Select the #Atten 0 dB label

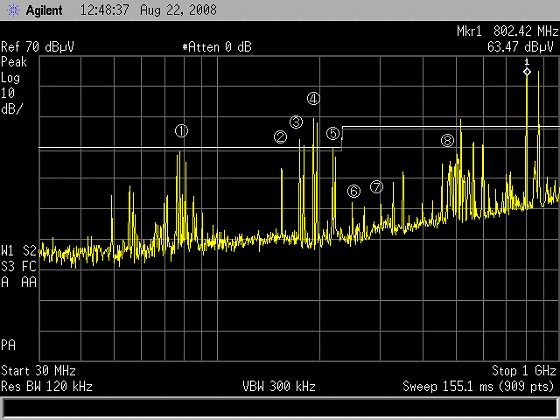pyautogui.click(x=217, y=47)
